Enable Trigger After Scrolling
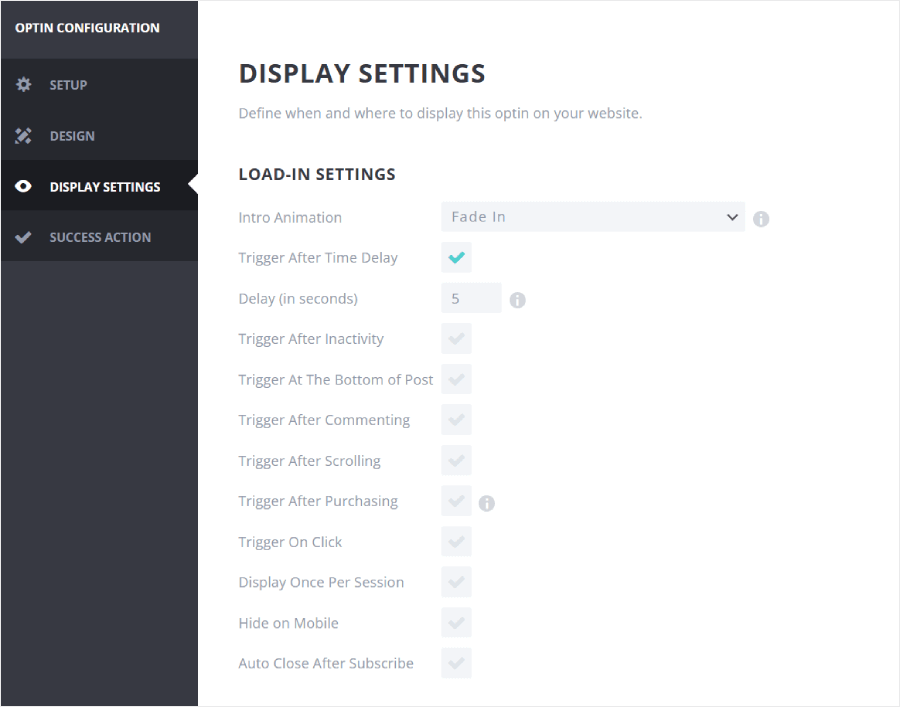900x707 pixels. (456, 460)
